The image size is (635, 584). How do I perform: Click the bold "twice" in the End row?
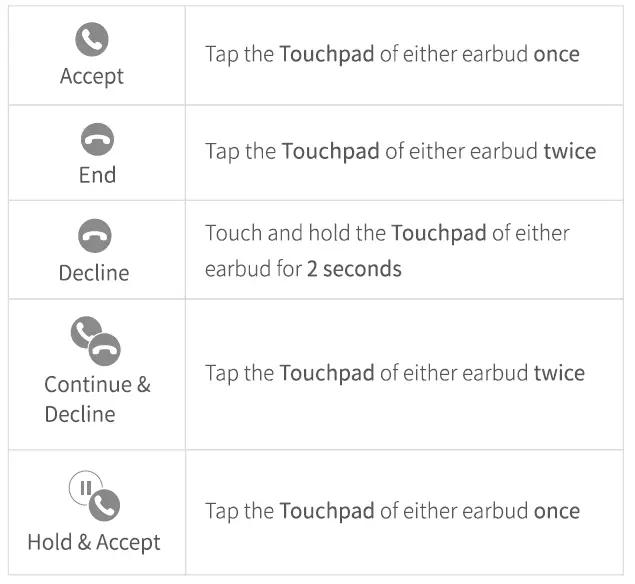point(569,152)
